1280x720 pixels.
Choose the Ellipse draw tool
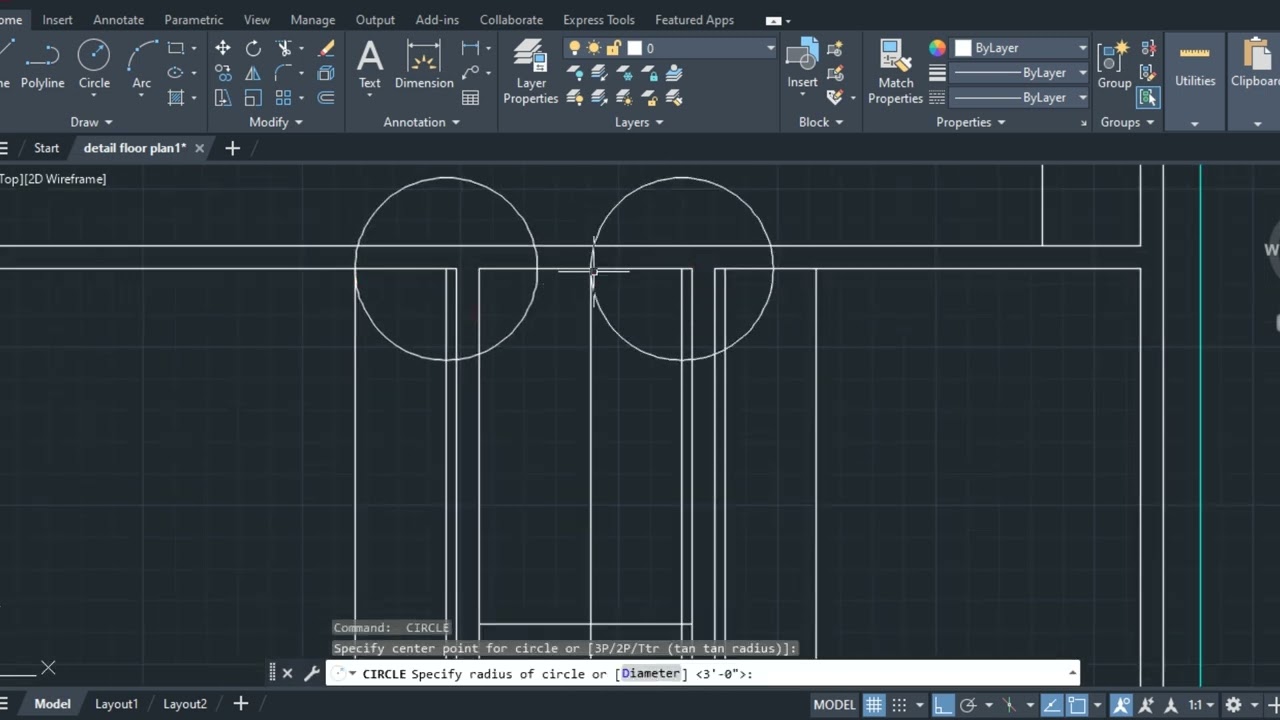coord(176,73)
